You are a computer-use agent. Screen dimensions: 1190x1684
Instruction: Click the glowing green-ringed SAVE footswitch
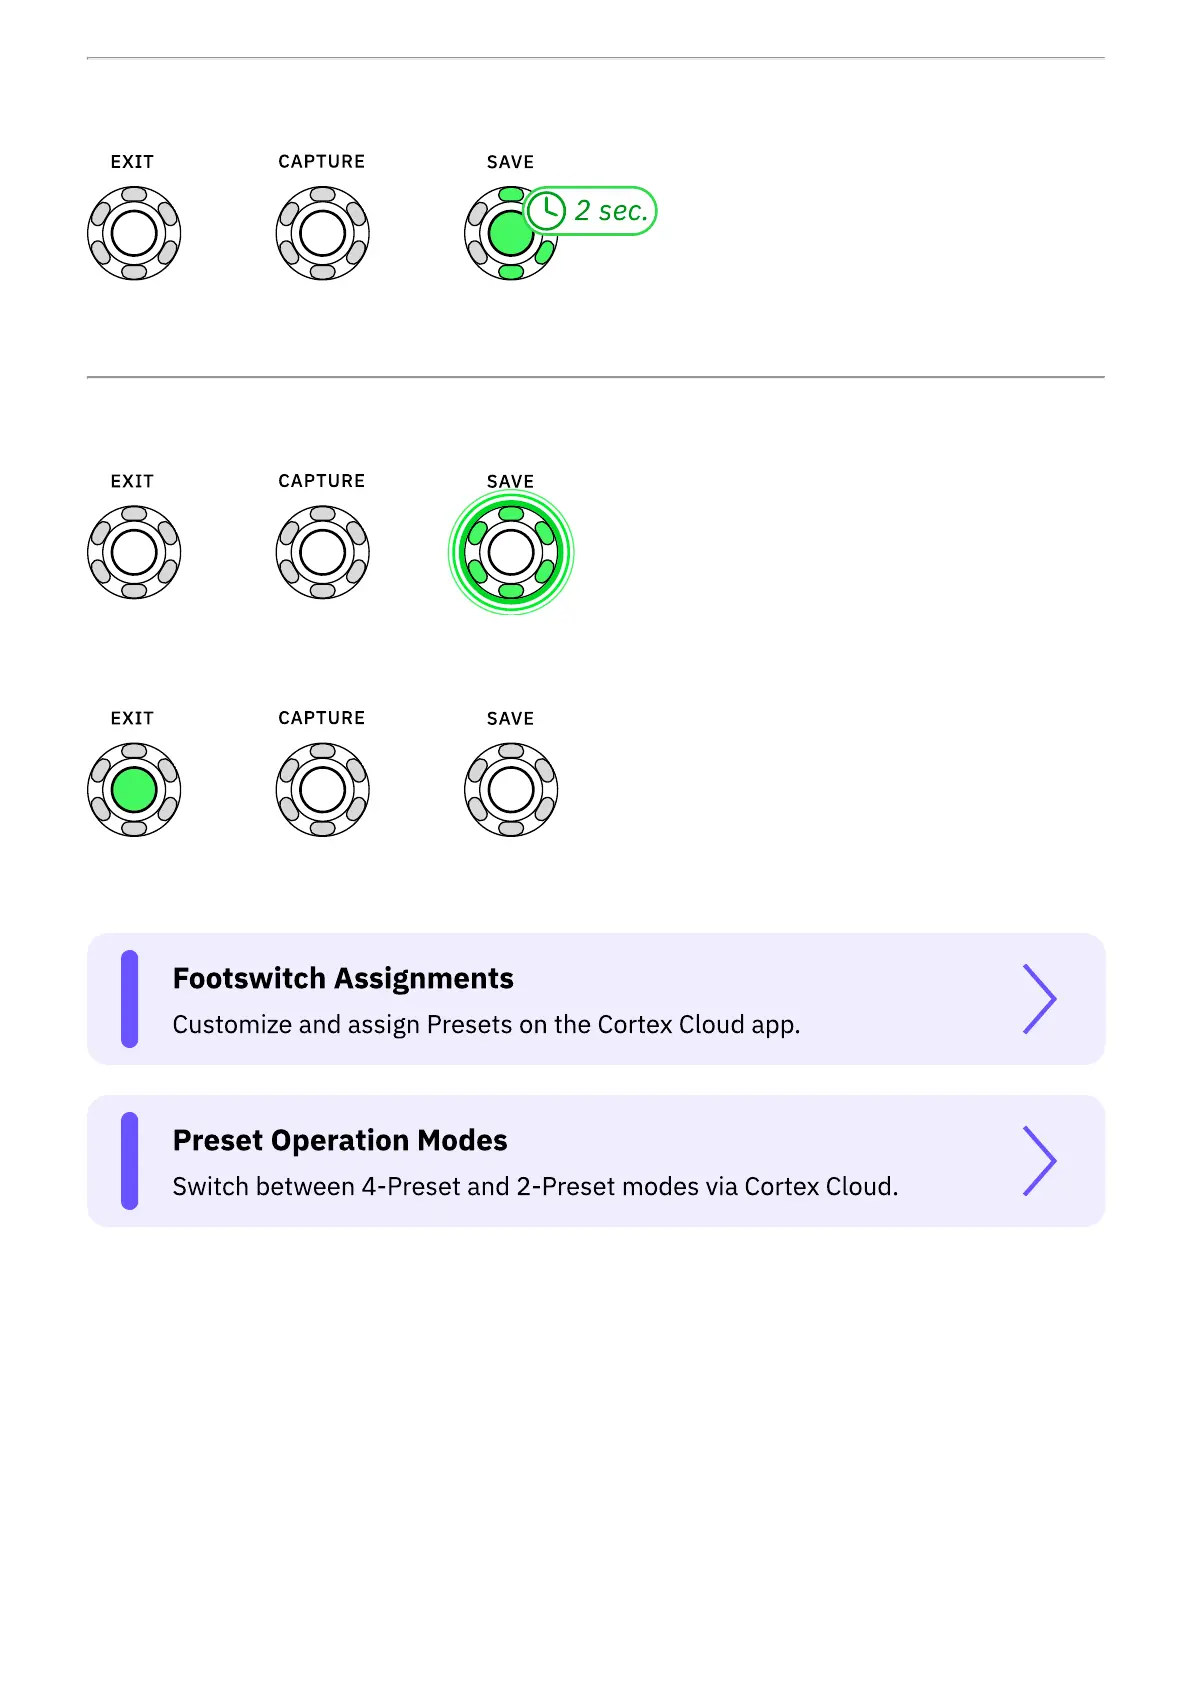coord(511,552)
